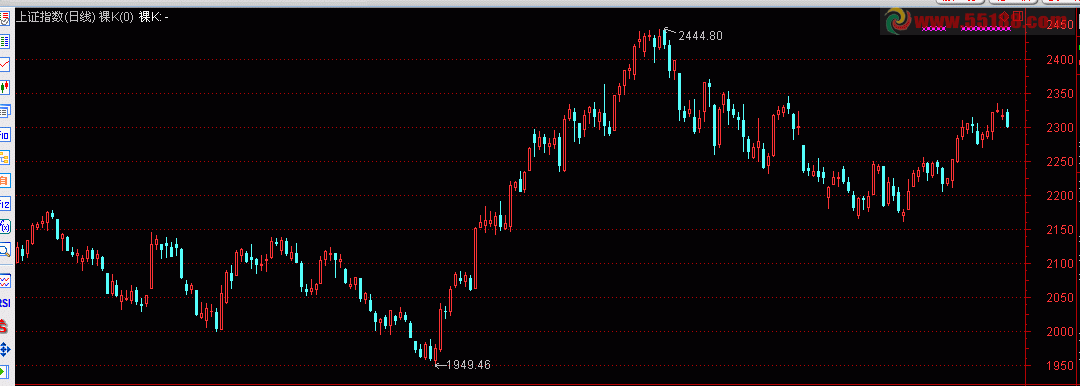Open the orange hierarchy tree icon
This screenshot has width=1080, height=386.
point(5,158)
